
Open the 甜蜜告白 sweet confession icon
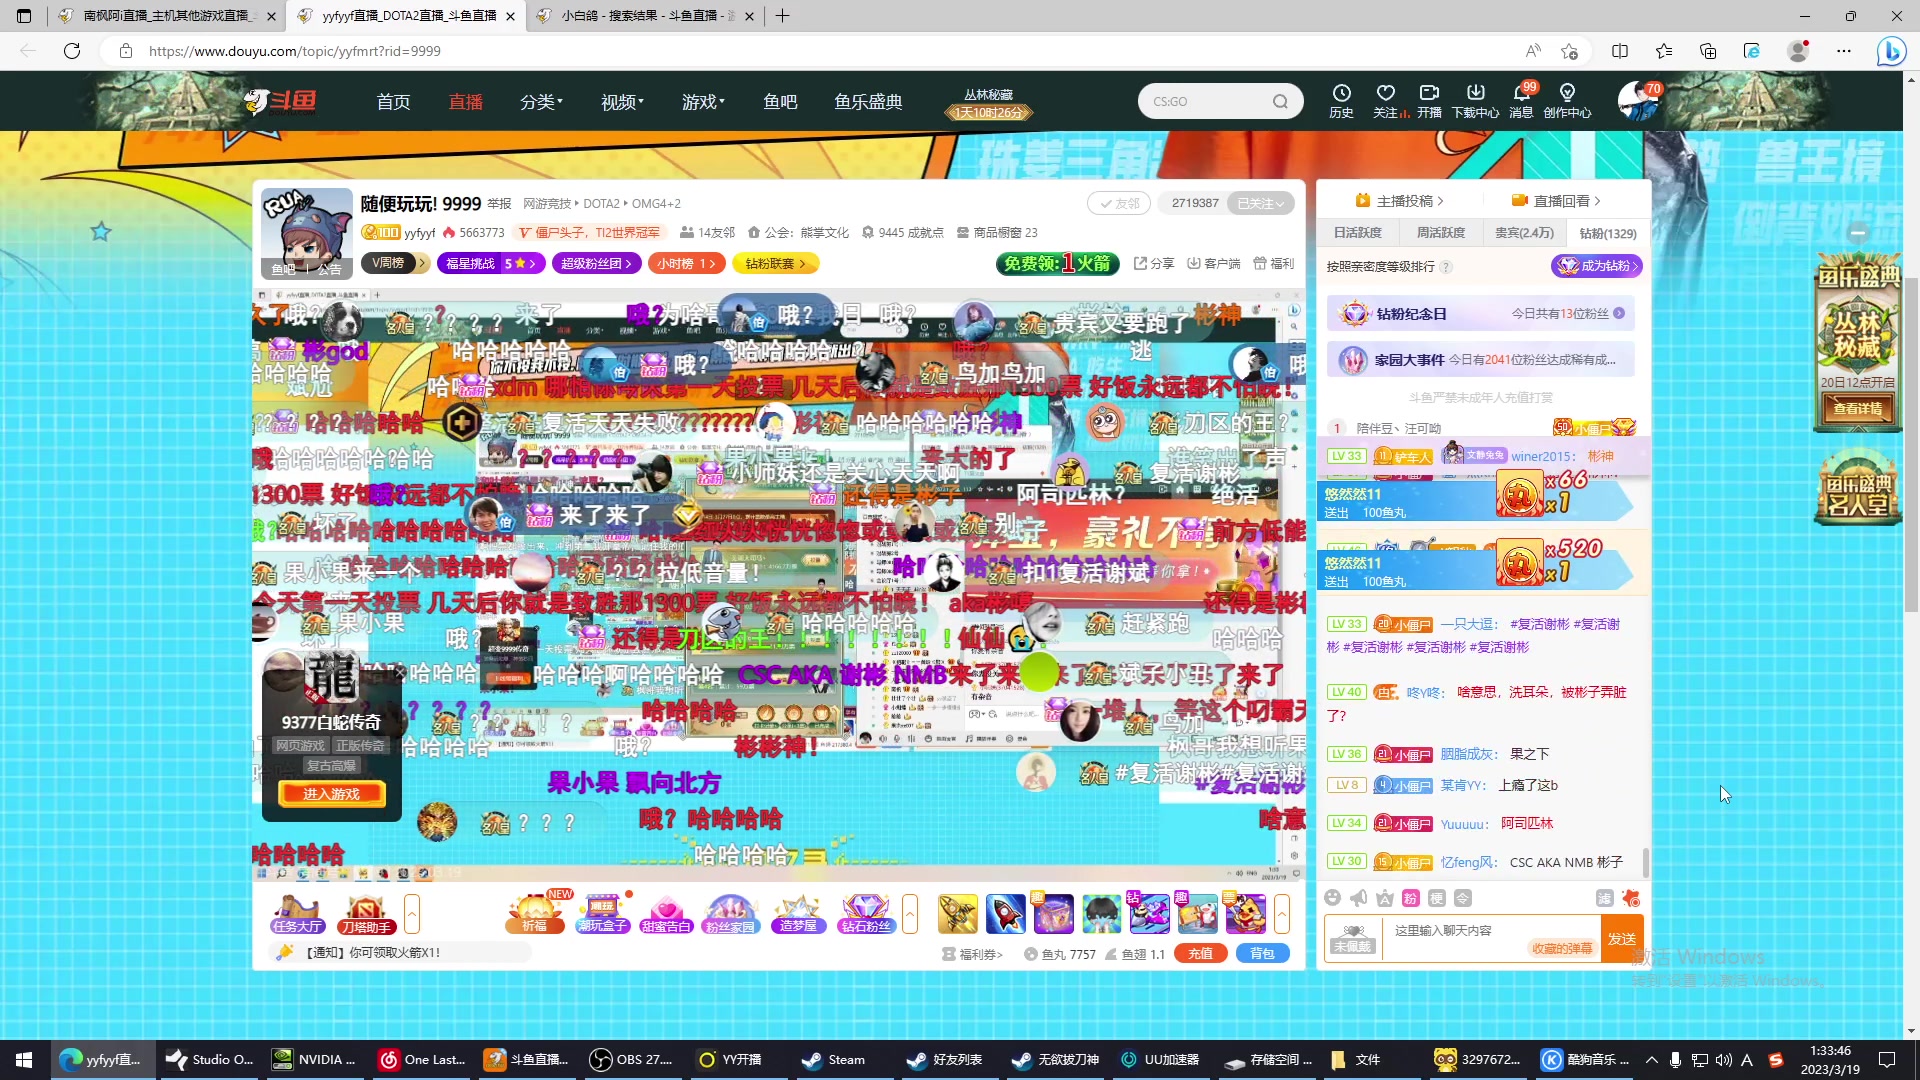[666, 913]
